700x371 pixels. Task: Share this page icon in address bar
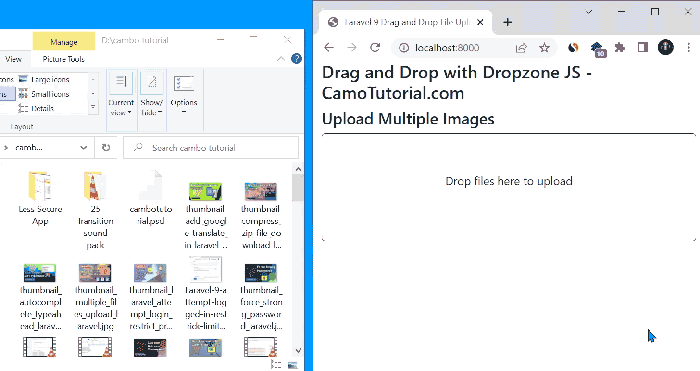click(521, 48)
